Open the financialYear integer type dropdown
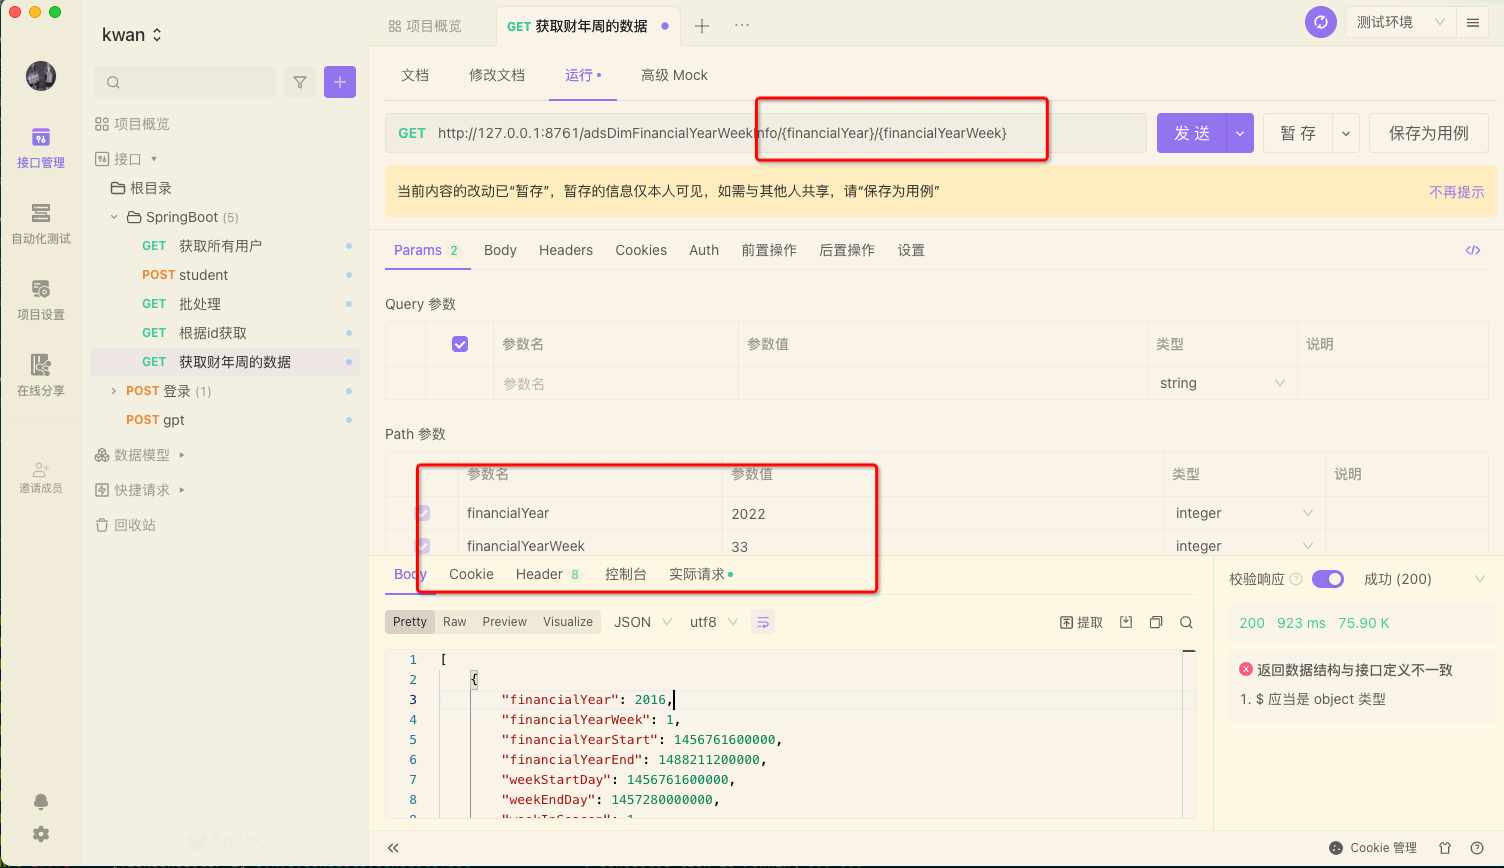 coord(1244,513)
